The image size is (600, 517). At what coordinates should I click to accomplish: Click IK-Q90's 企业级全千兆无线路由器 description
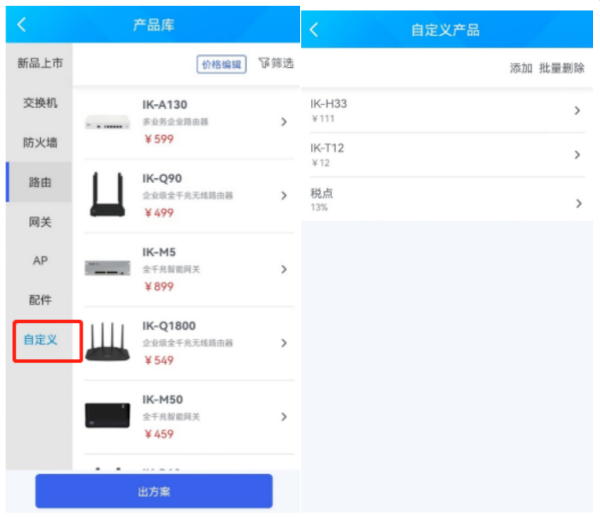[188, 196]
